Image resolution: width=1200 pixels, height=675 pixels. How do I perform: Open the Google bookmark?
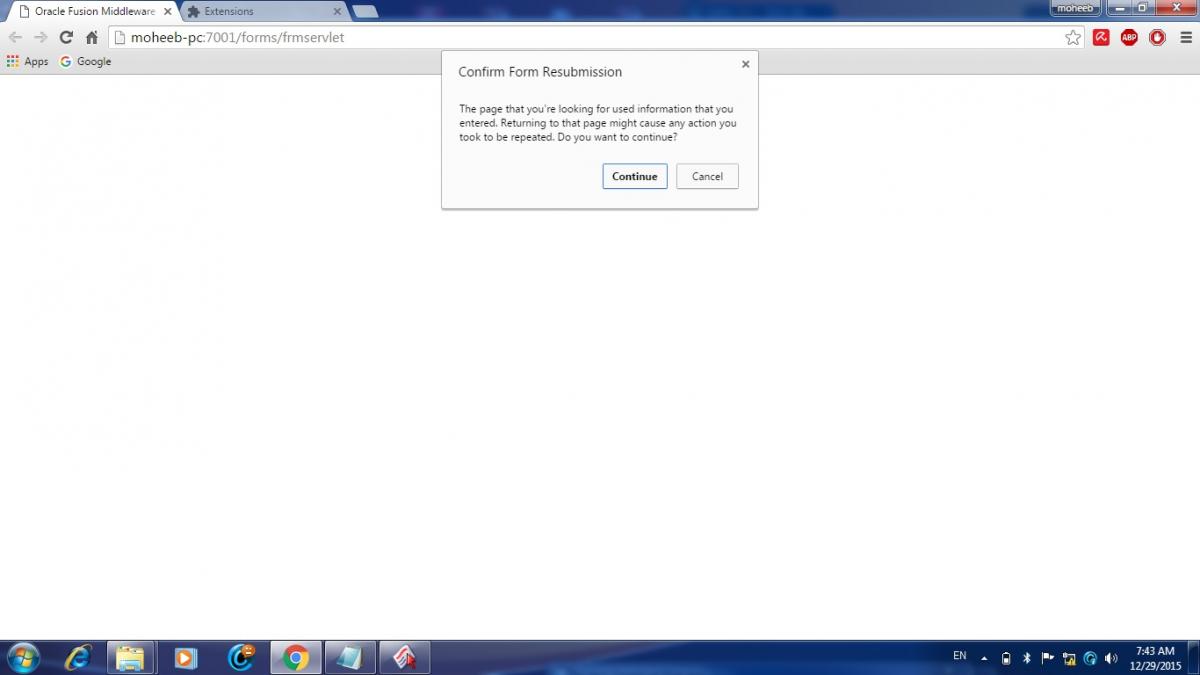85,61
